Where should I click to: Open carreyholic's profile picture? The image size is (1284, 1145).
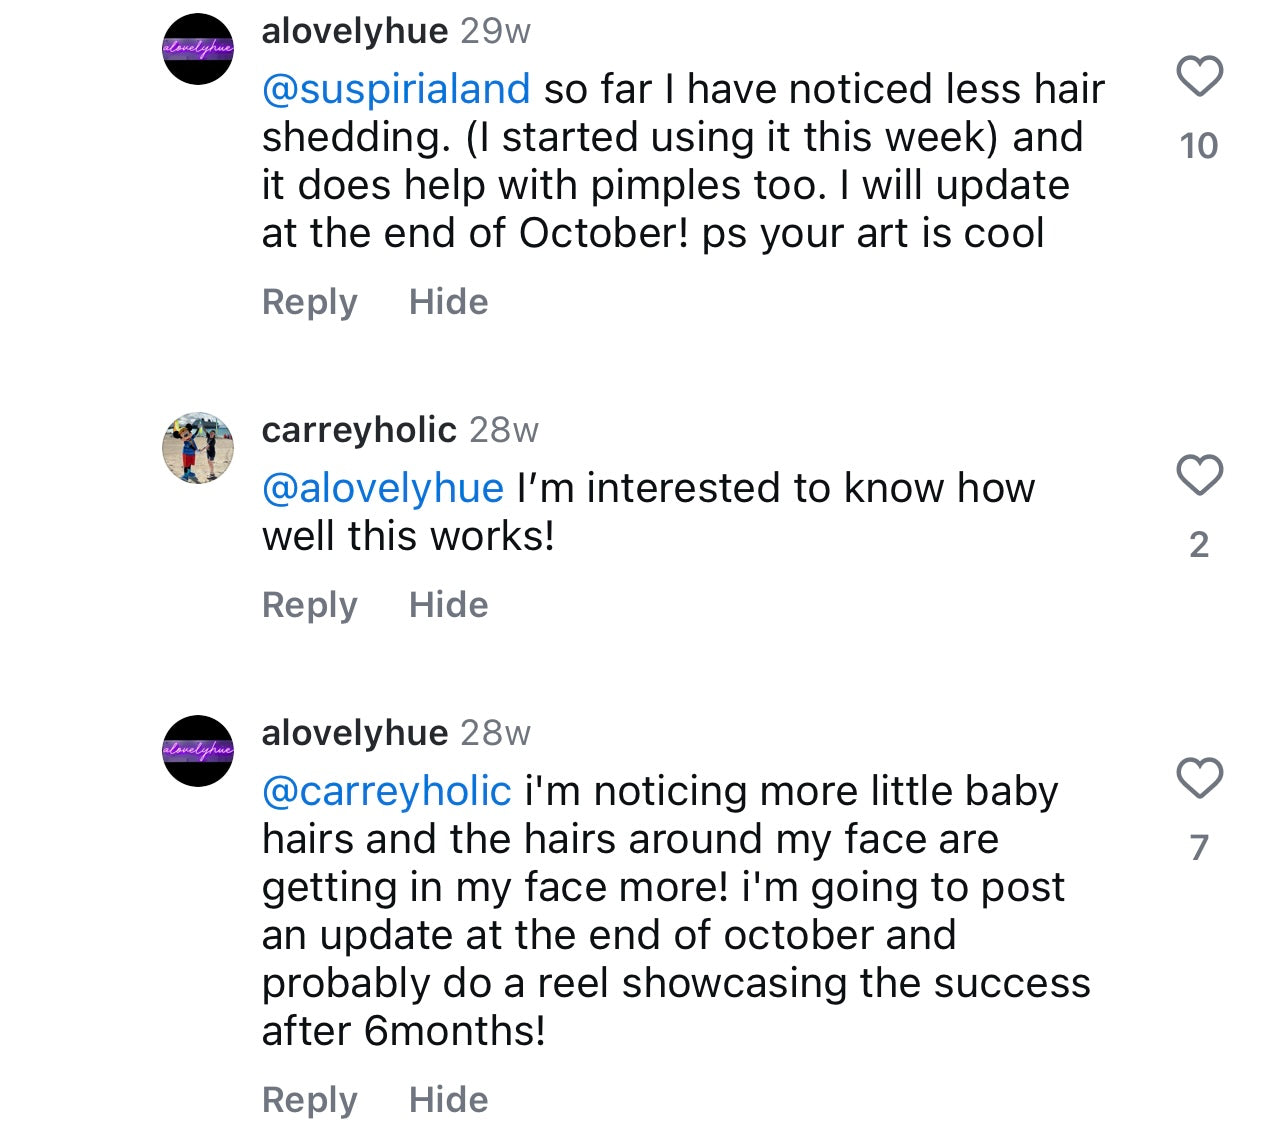(198, 447)
